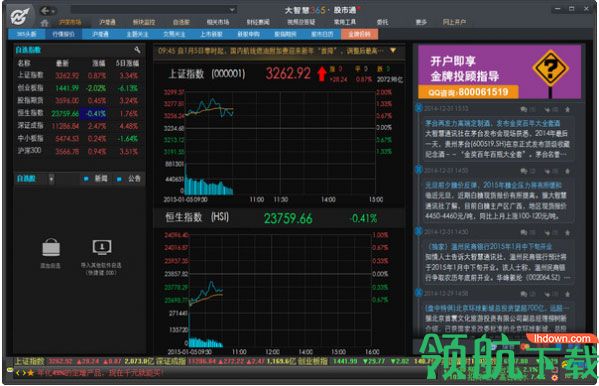599x386 pixels.
Task: Select the 沪深300 row
Action: (79, 151)
